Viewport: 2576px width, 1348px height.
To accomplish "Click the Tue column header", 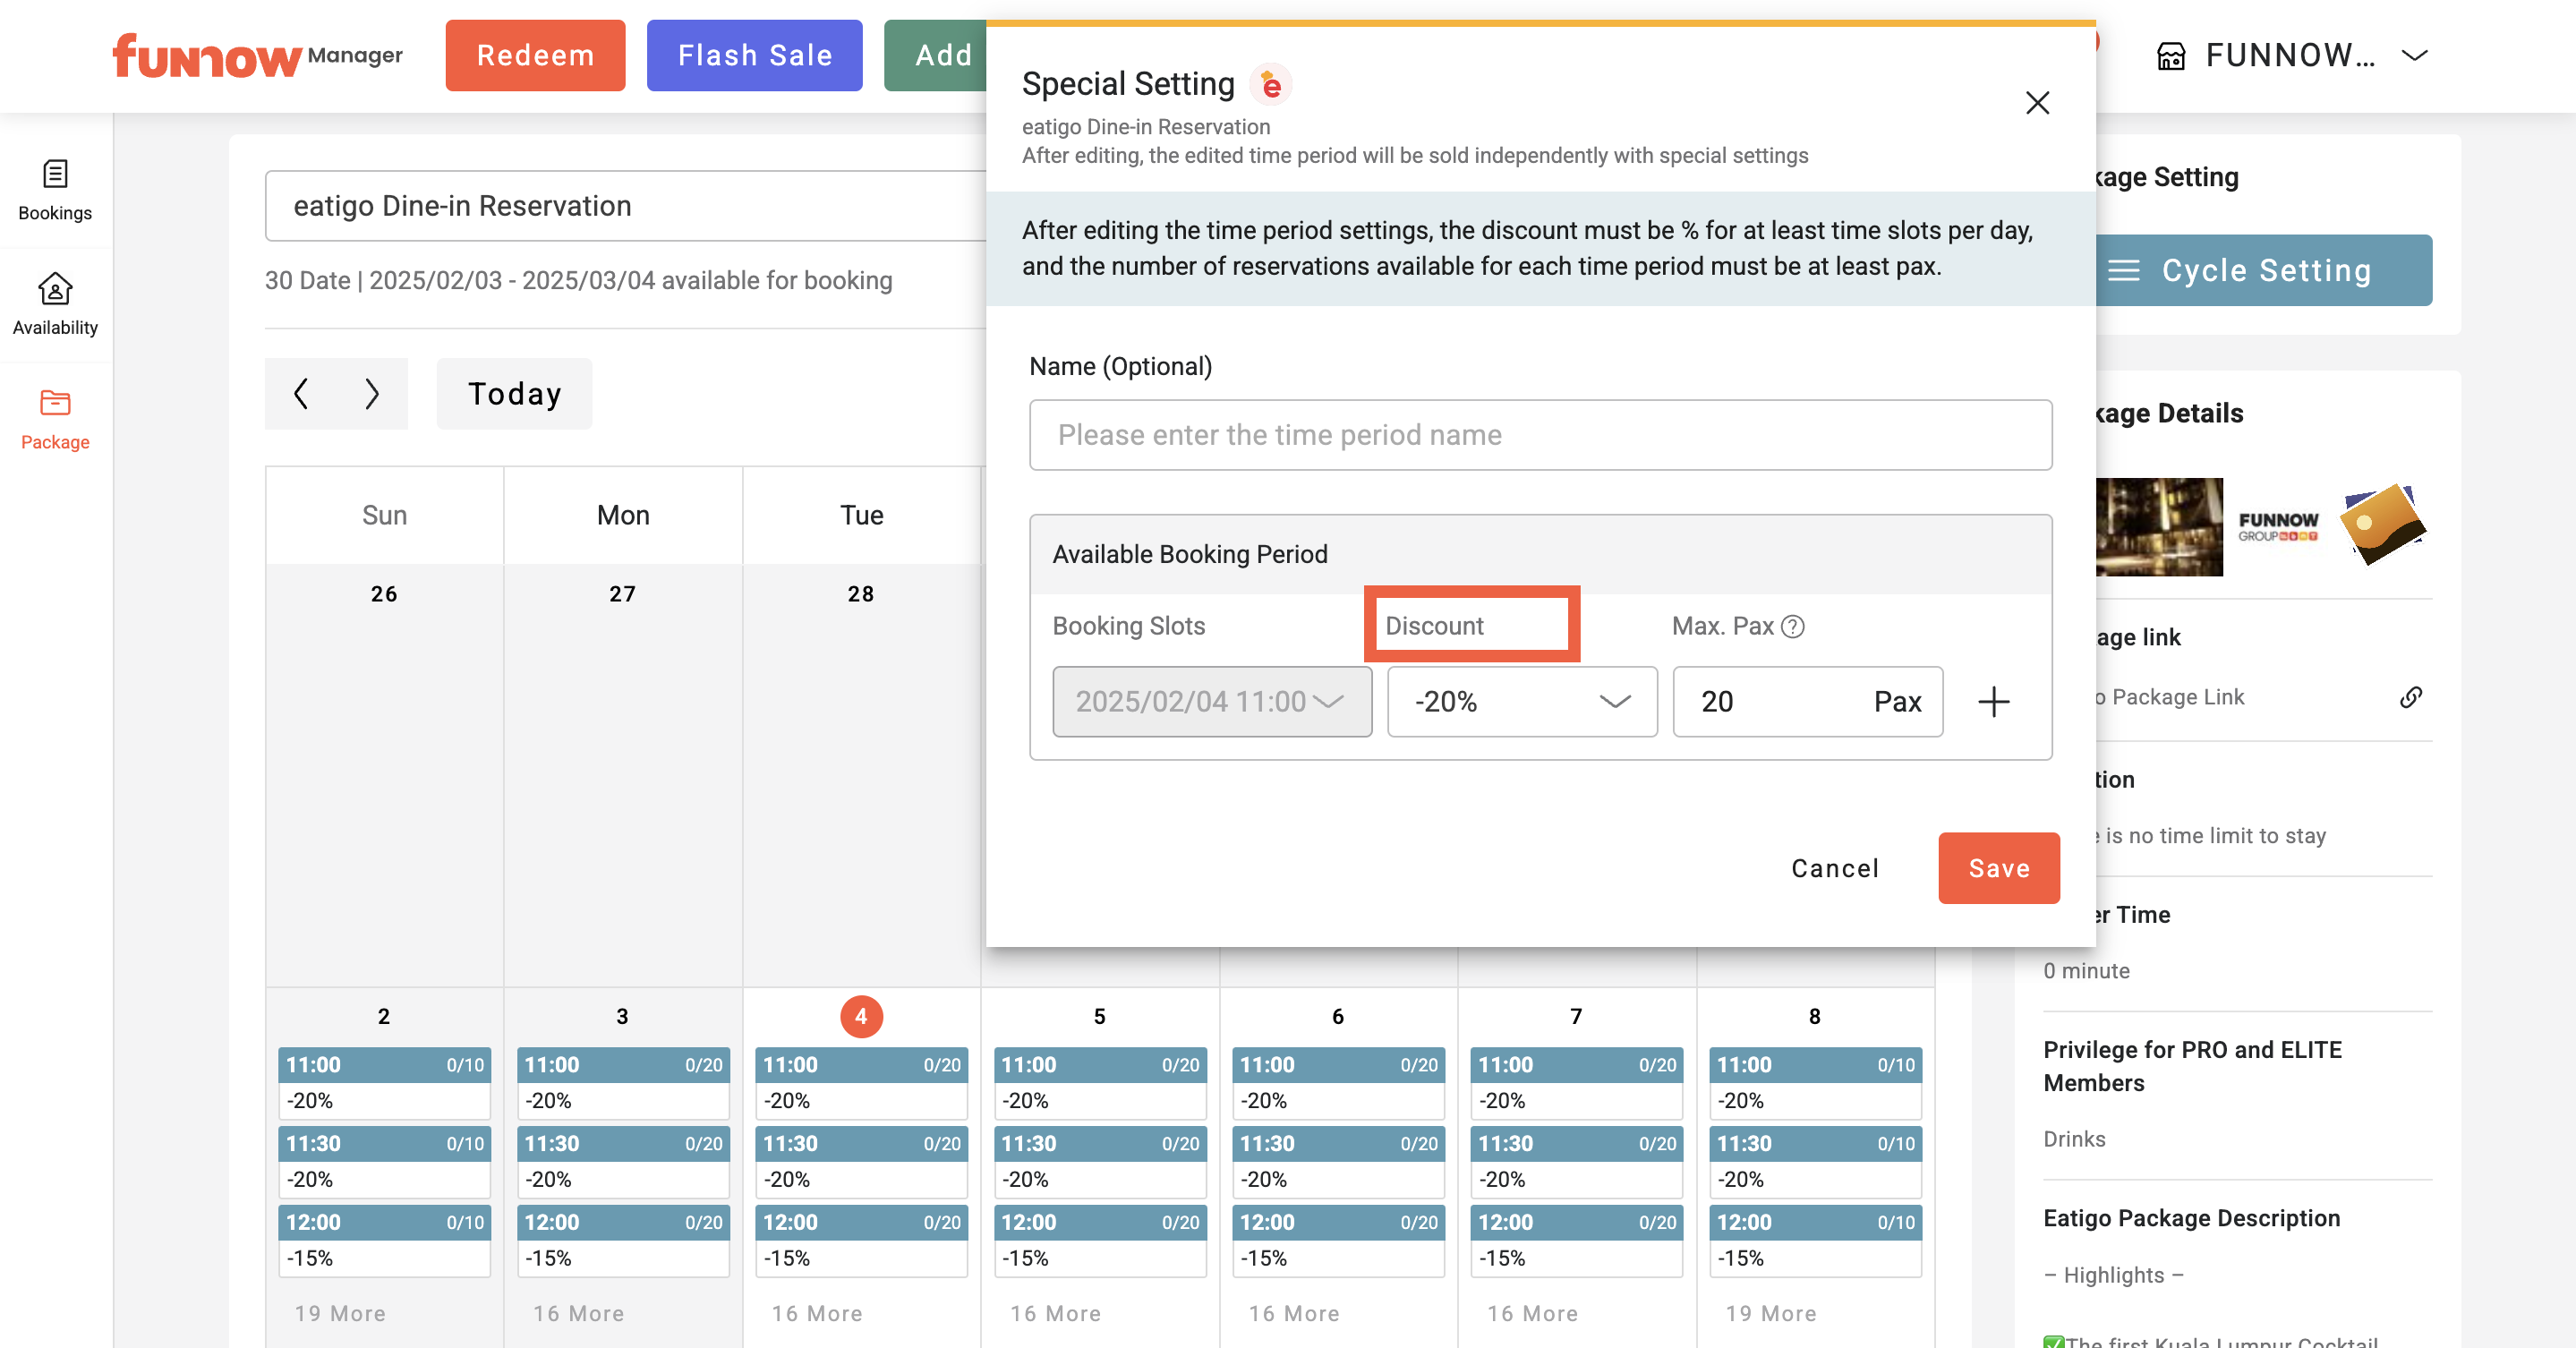I will click(861, 516).
